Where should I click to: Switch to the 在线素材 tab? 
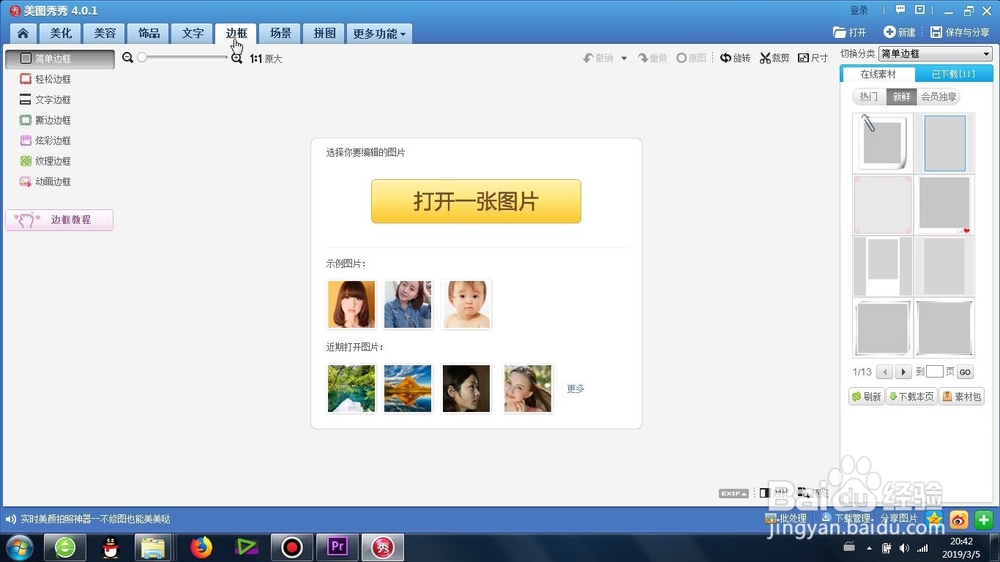(x=878, y=74)
